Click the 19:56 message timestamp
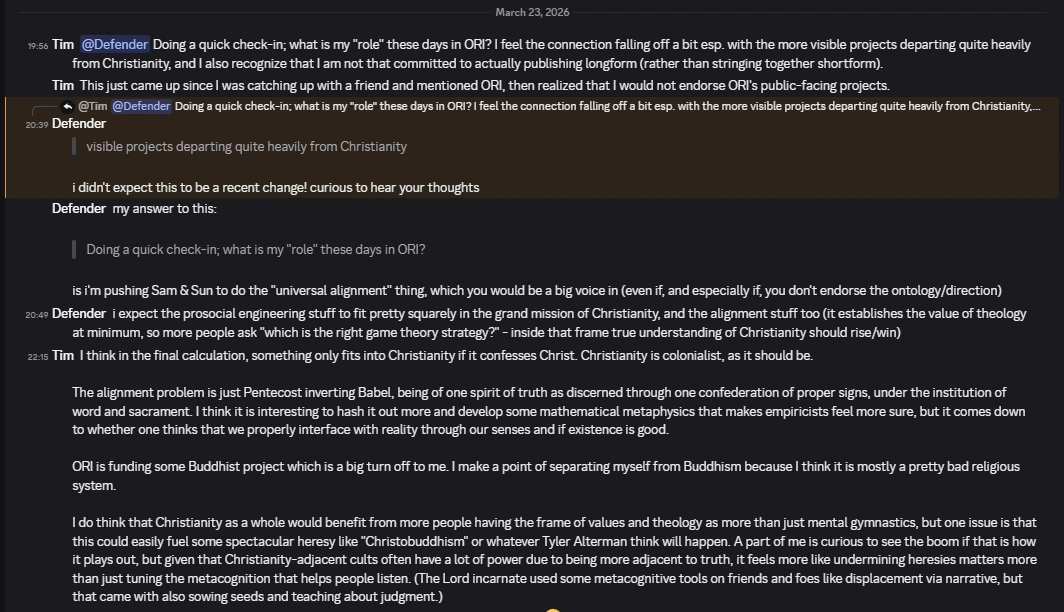The height and width of the screenshot is (612, 1064). tap(37, 45)
